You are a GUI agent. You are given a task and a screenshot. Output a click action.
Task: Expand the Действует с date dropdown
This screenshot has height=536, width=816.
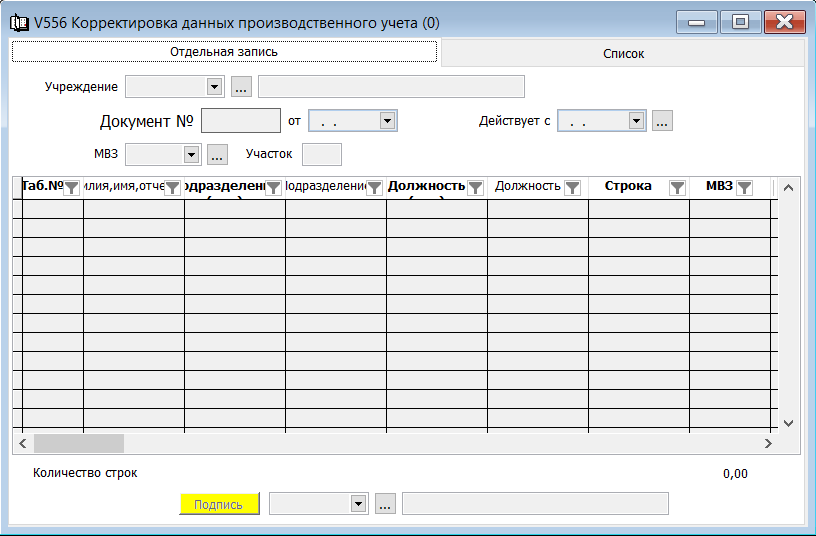(635, 121)
